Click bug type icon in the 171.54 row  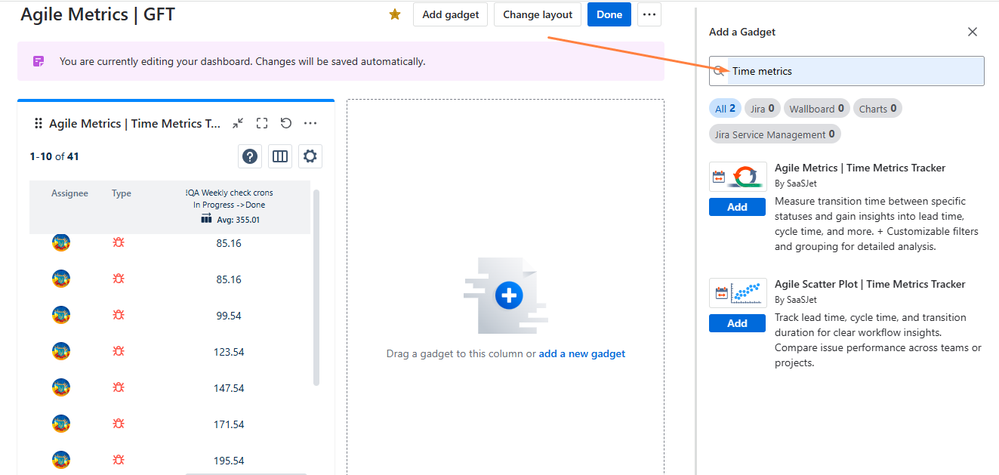(118, 424)
